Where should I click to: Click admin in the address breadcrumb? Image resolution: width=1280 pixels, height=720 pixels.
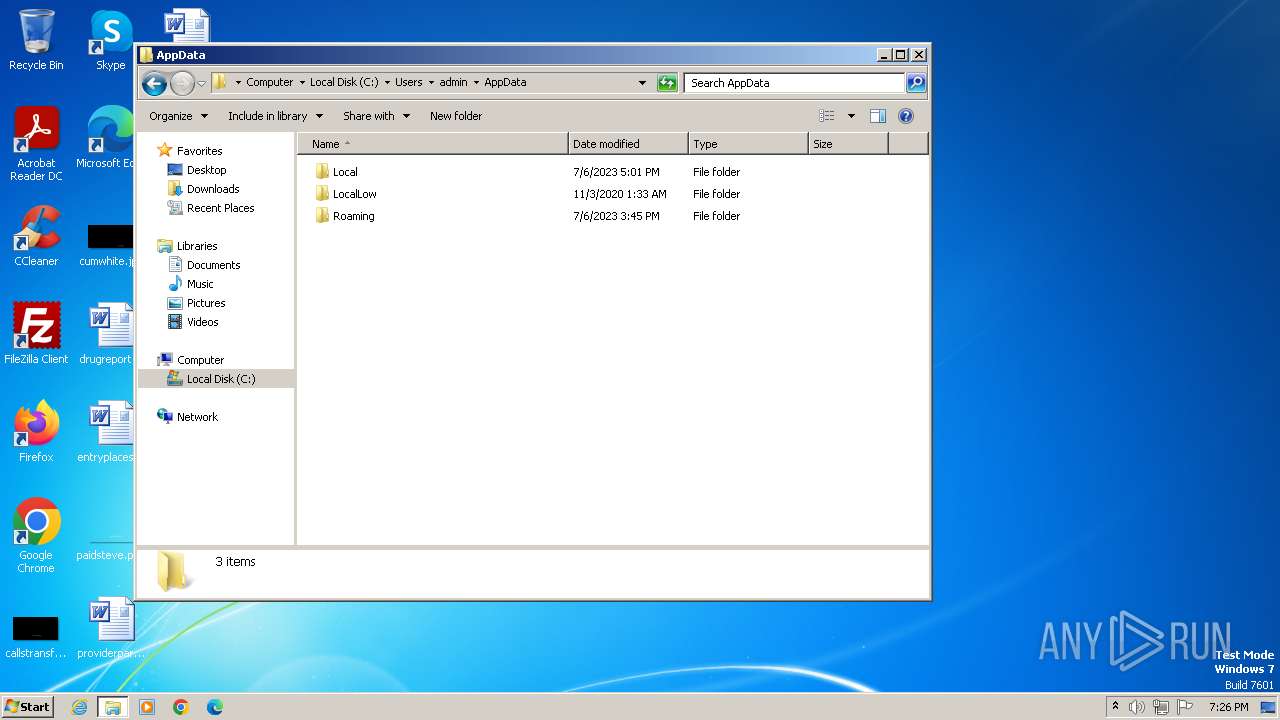click(453, 83)
